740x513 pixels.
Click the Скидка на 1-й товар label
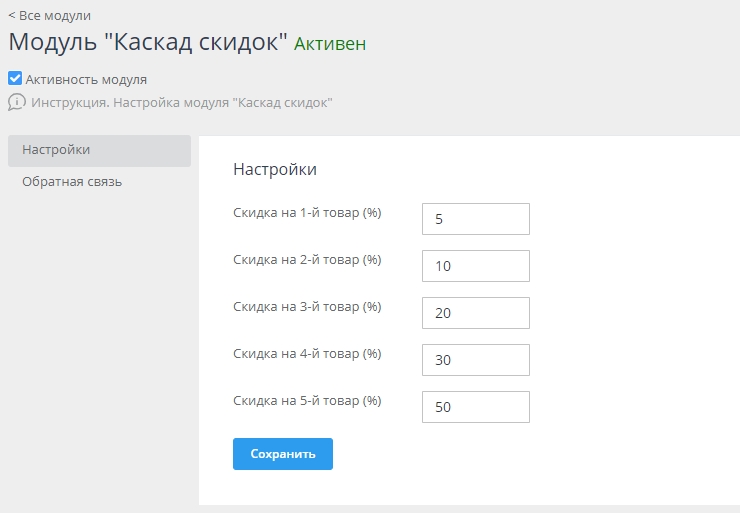click(x=307, y=213)
